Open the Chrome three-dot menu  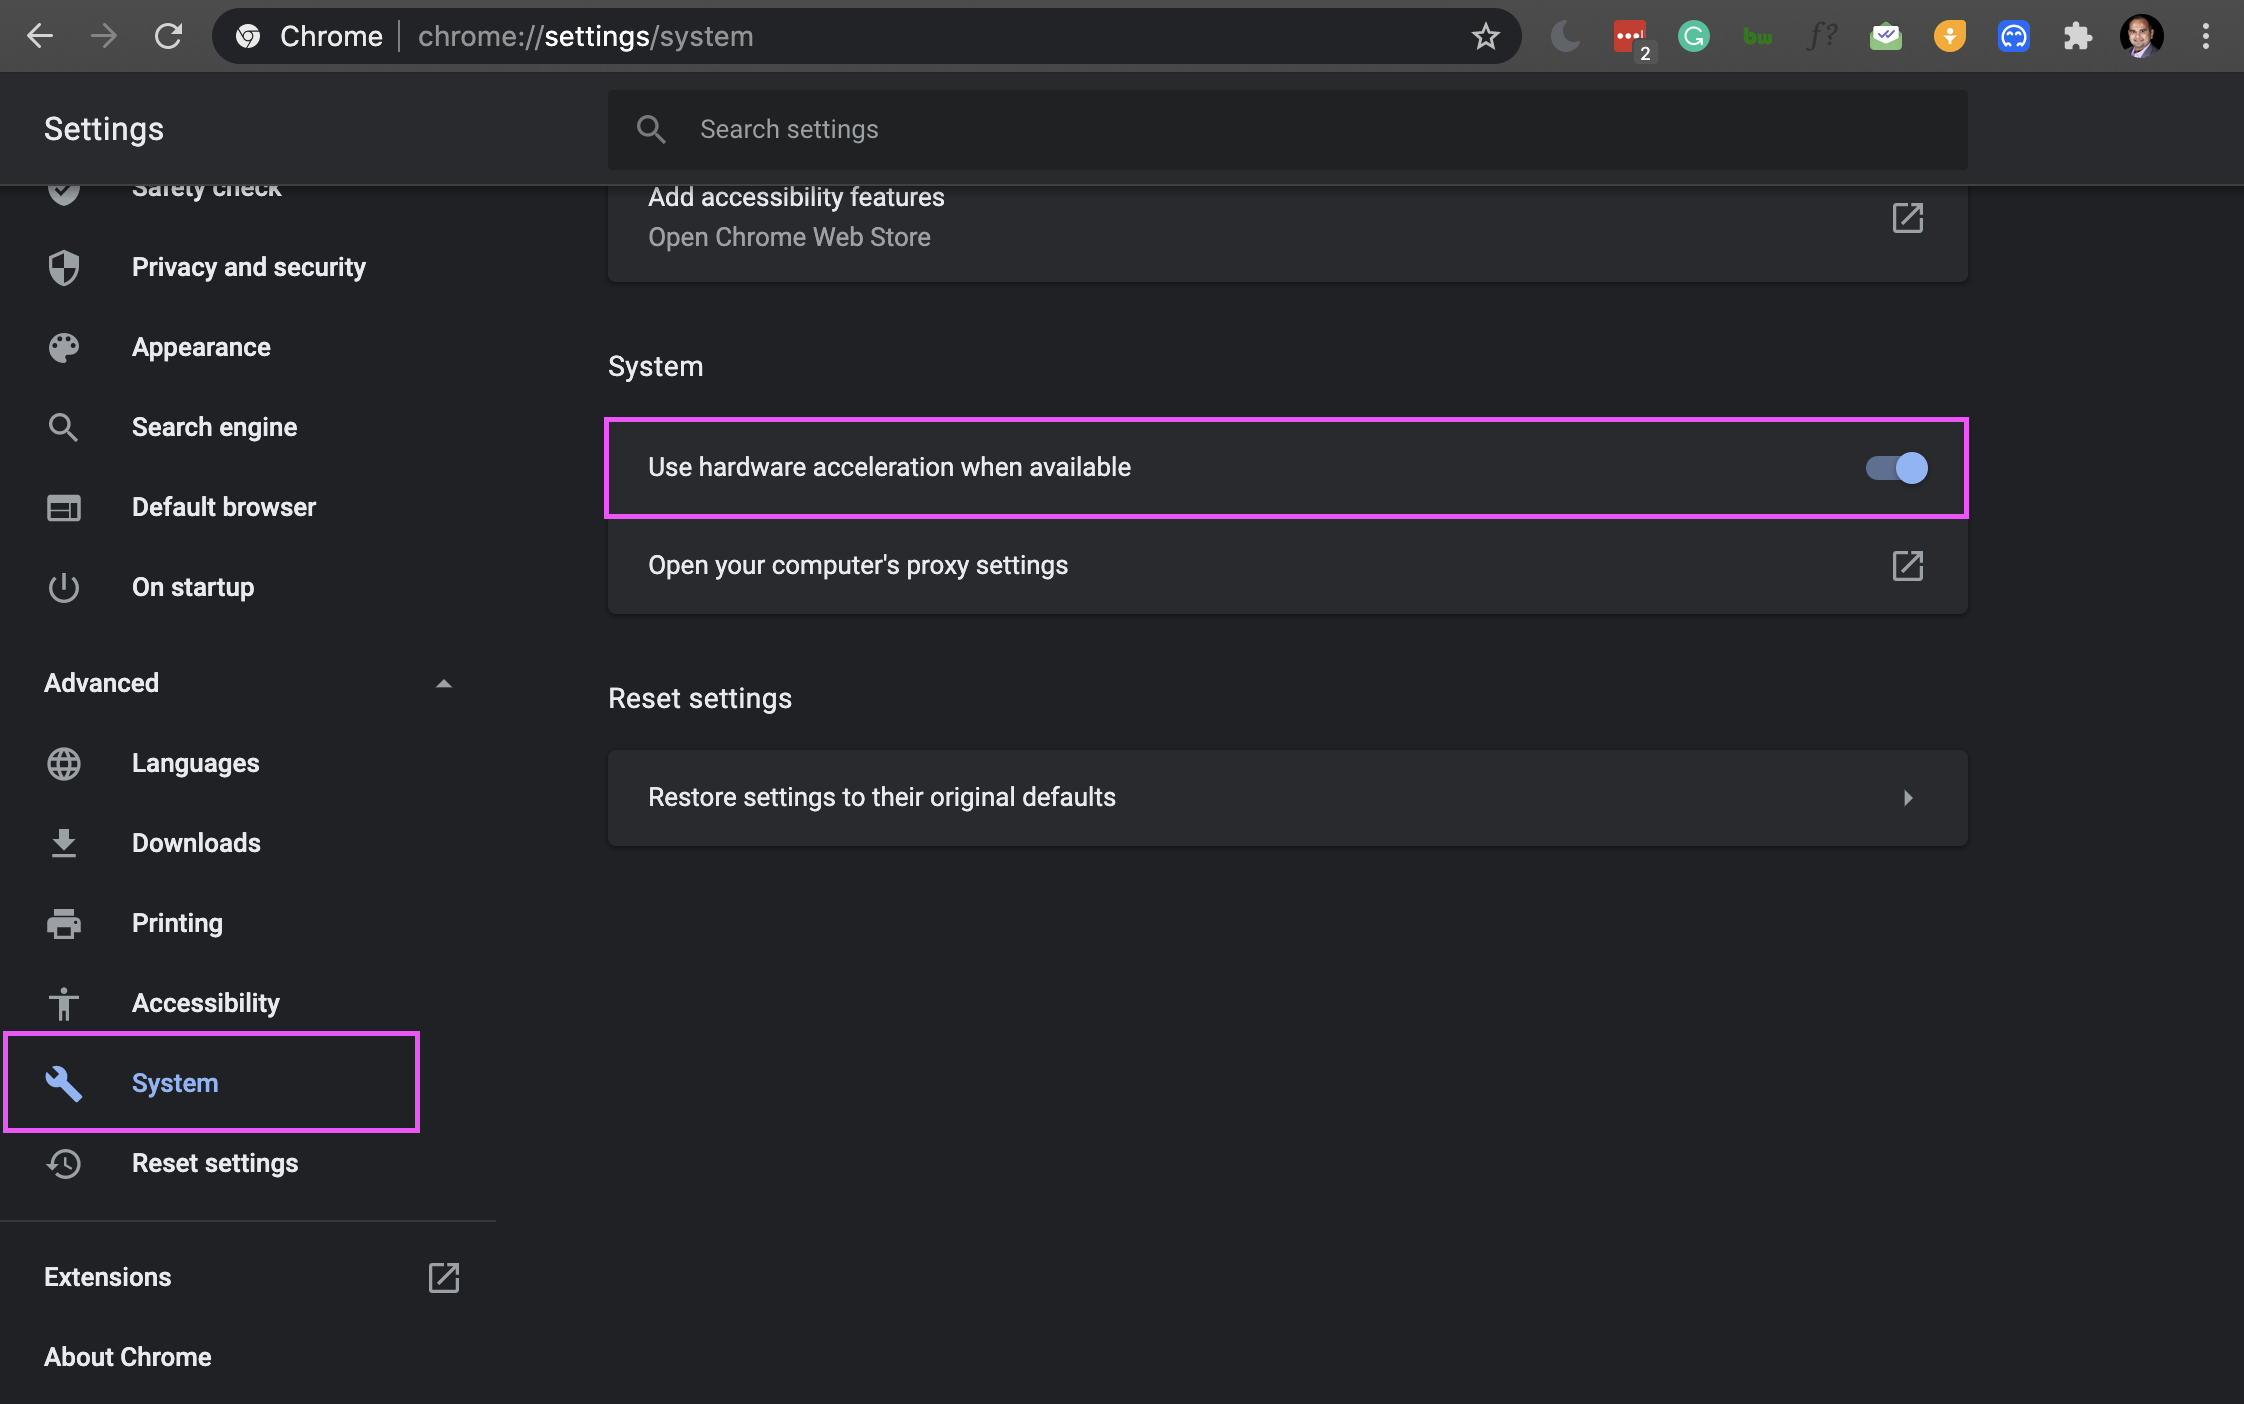click(x=2205, y=37)
